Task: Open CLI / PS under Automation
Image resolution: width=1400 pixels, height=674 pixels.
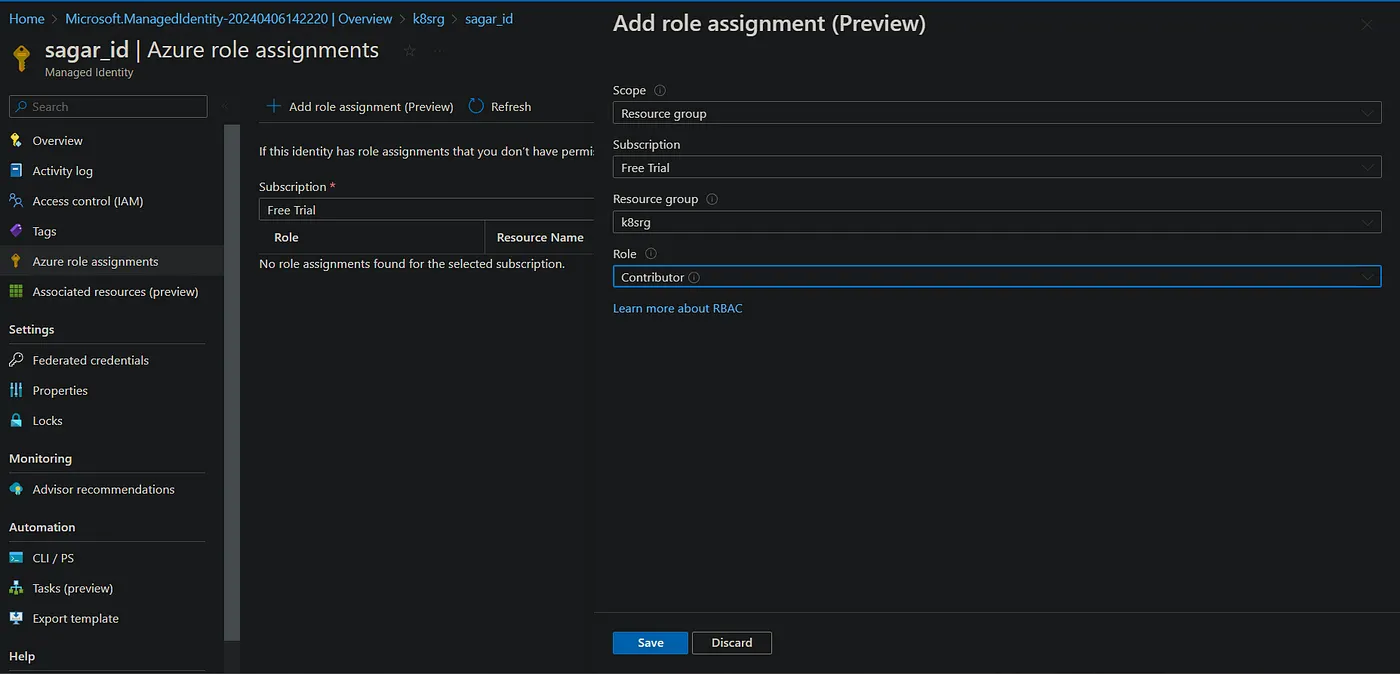Action: (x=53, y=557)
